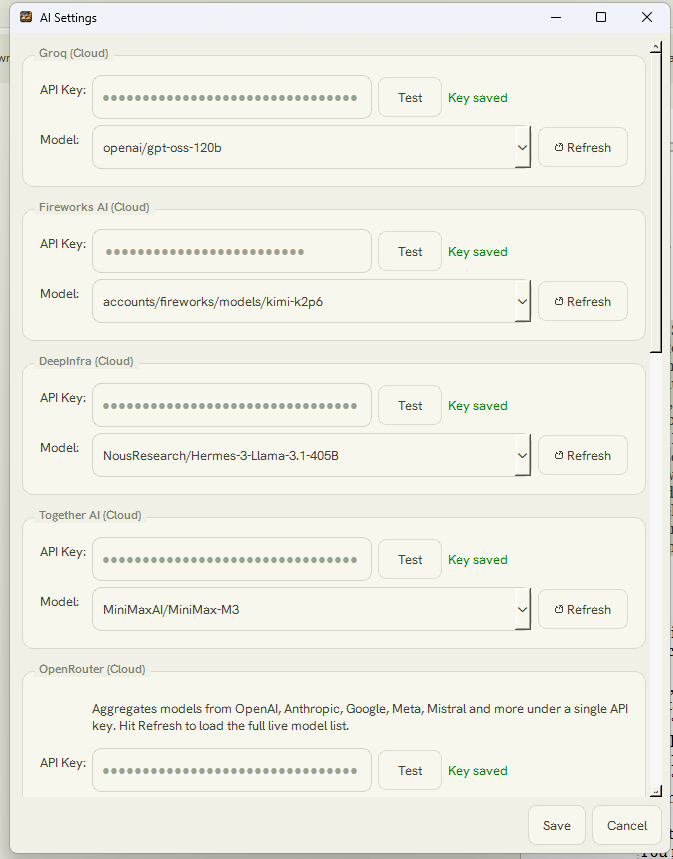Open the Groq model dropdown
Viewport: 673px width, 859px height.
pyautogui.click(x=522, y=147)
